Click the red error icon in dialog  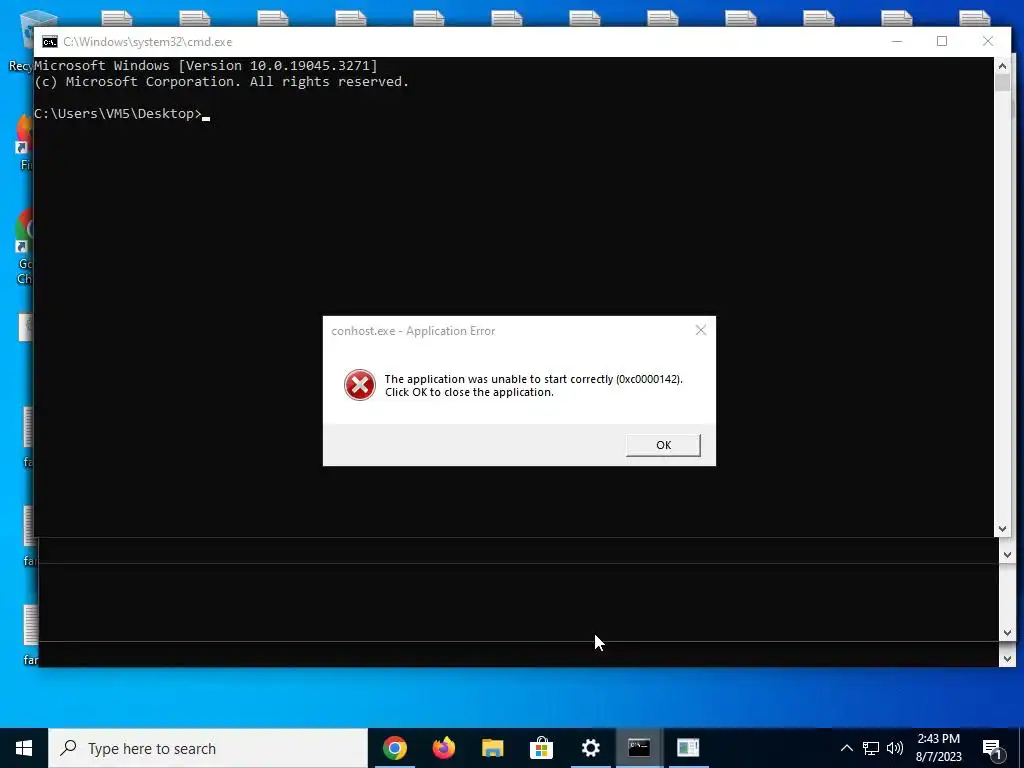[x=360, y=385]
